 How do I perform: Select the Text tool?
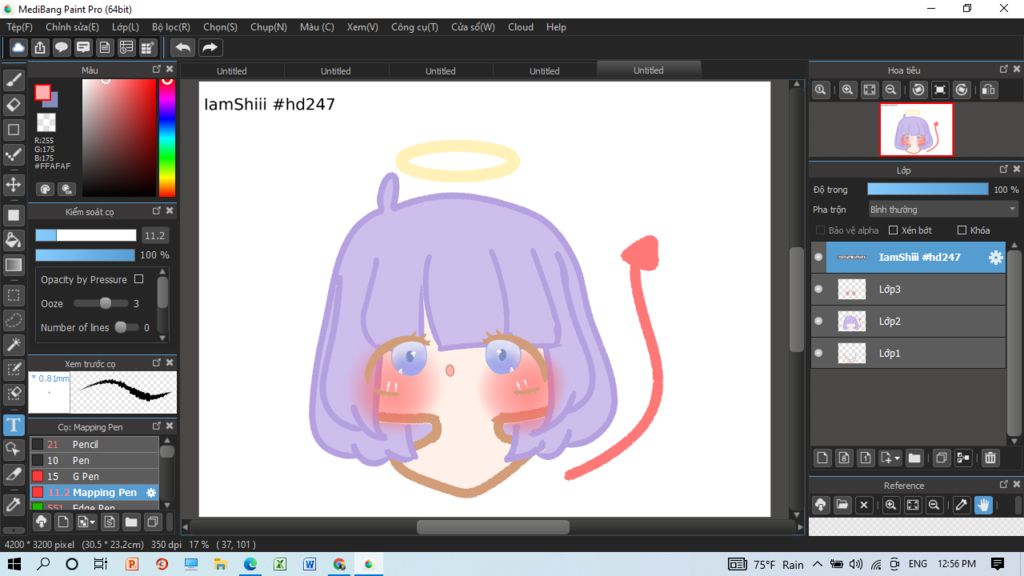[x=13, y=425]
